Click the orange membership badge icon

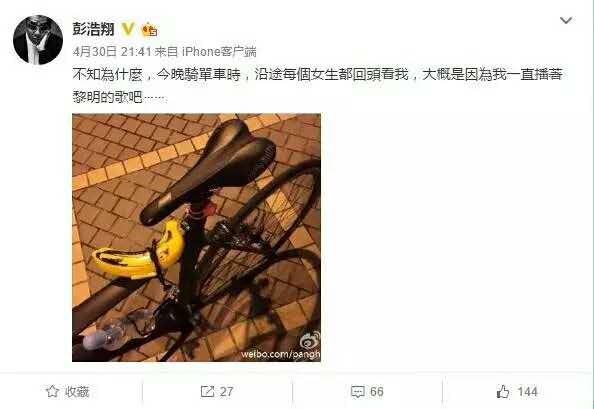click(x=149, y=30)
